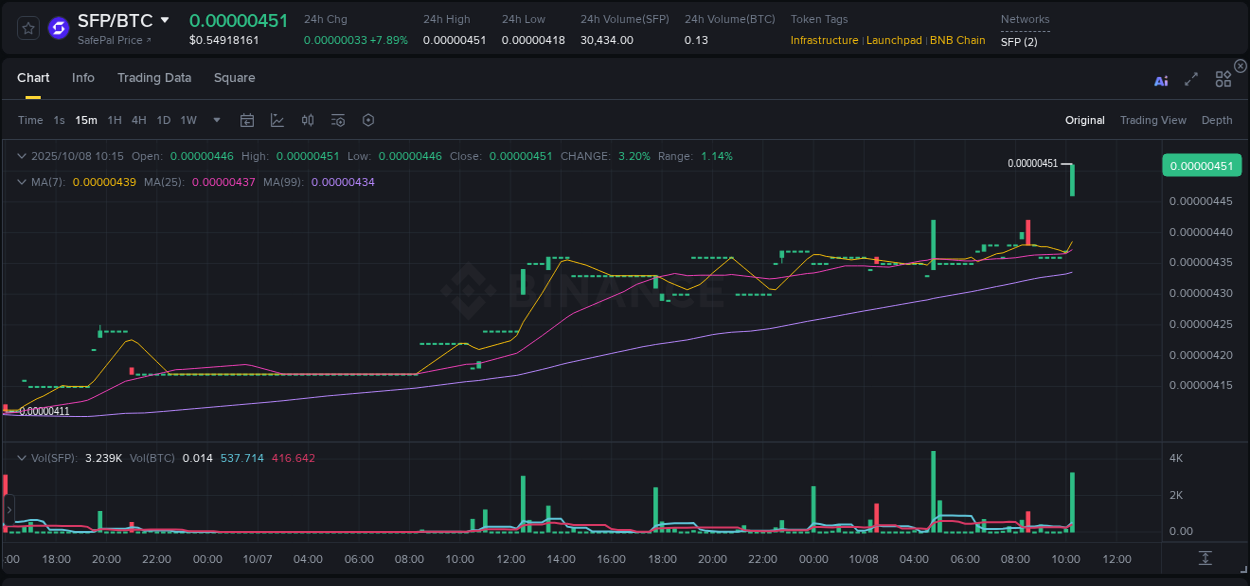Expand the chart to fullscreen
Image resolution: width=1250 pixels, height=586 pixels.
(1190, 80)
